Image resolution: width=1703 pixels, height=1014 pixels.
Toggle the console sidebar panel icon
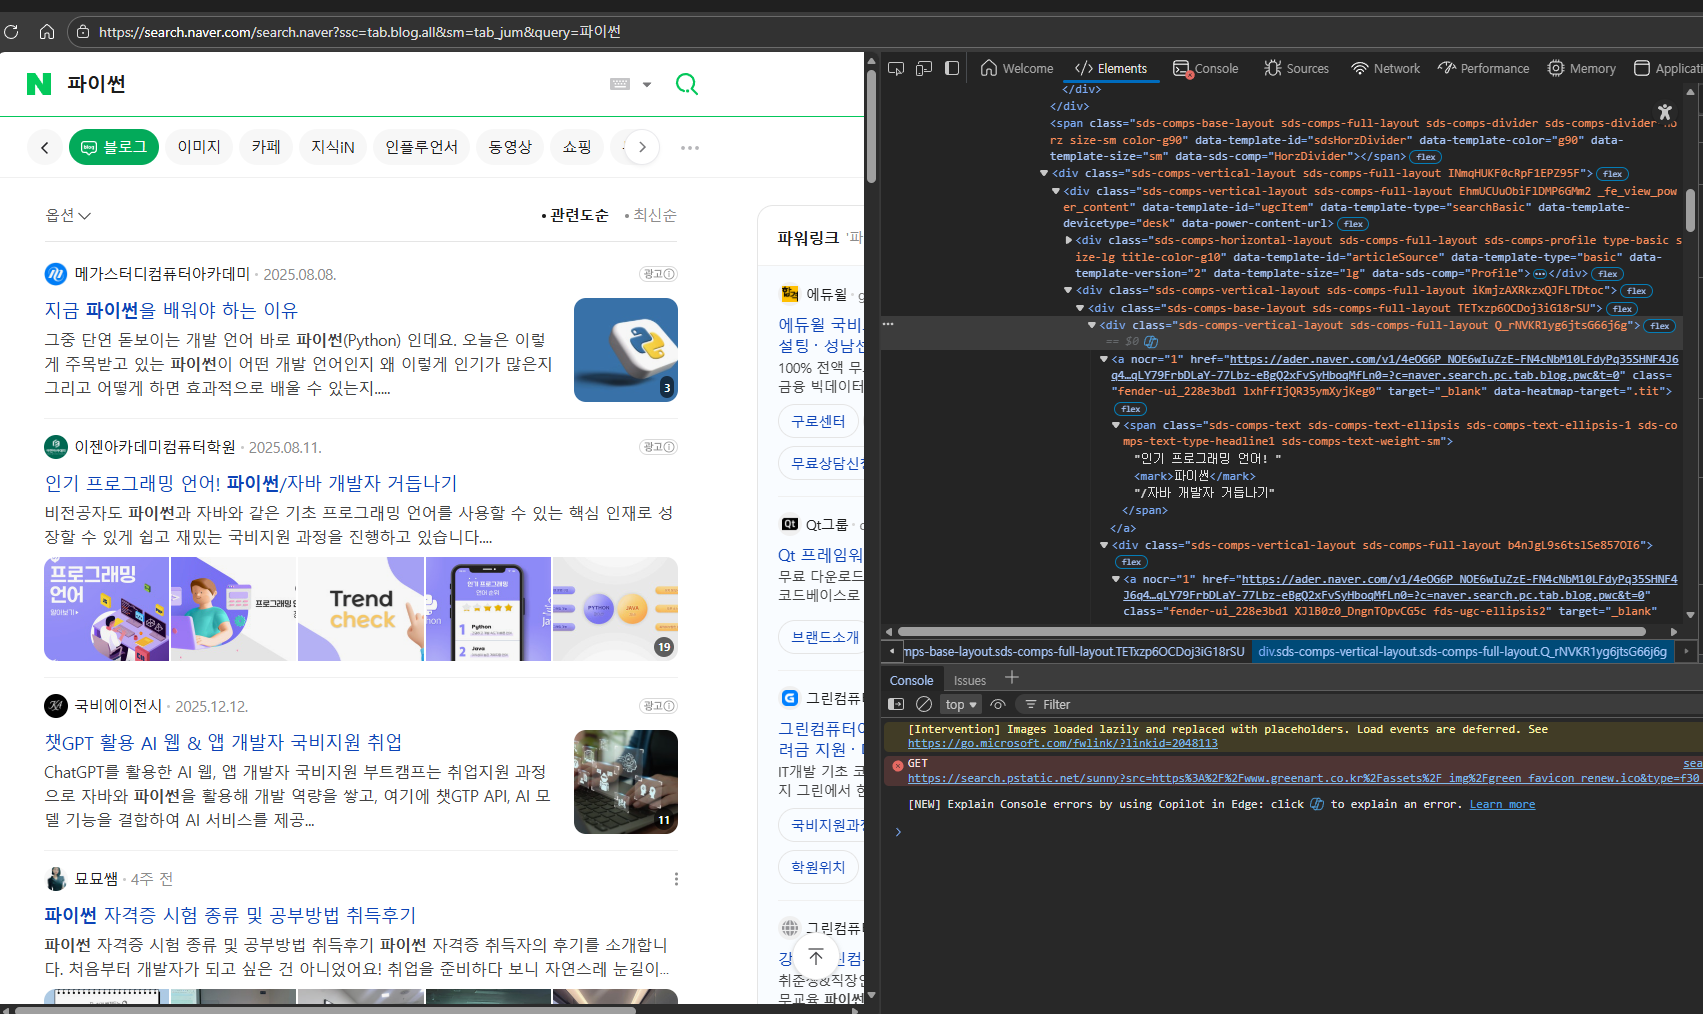coord(896,704)
